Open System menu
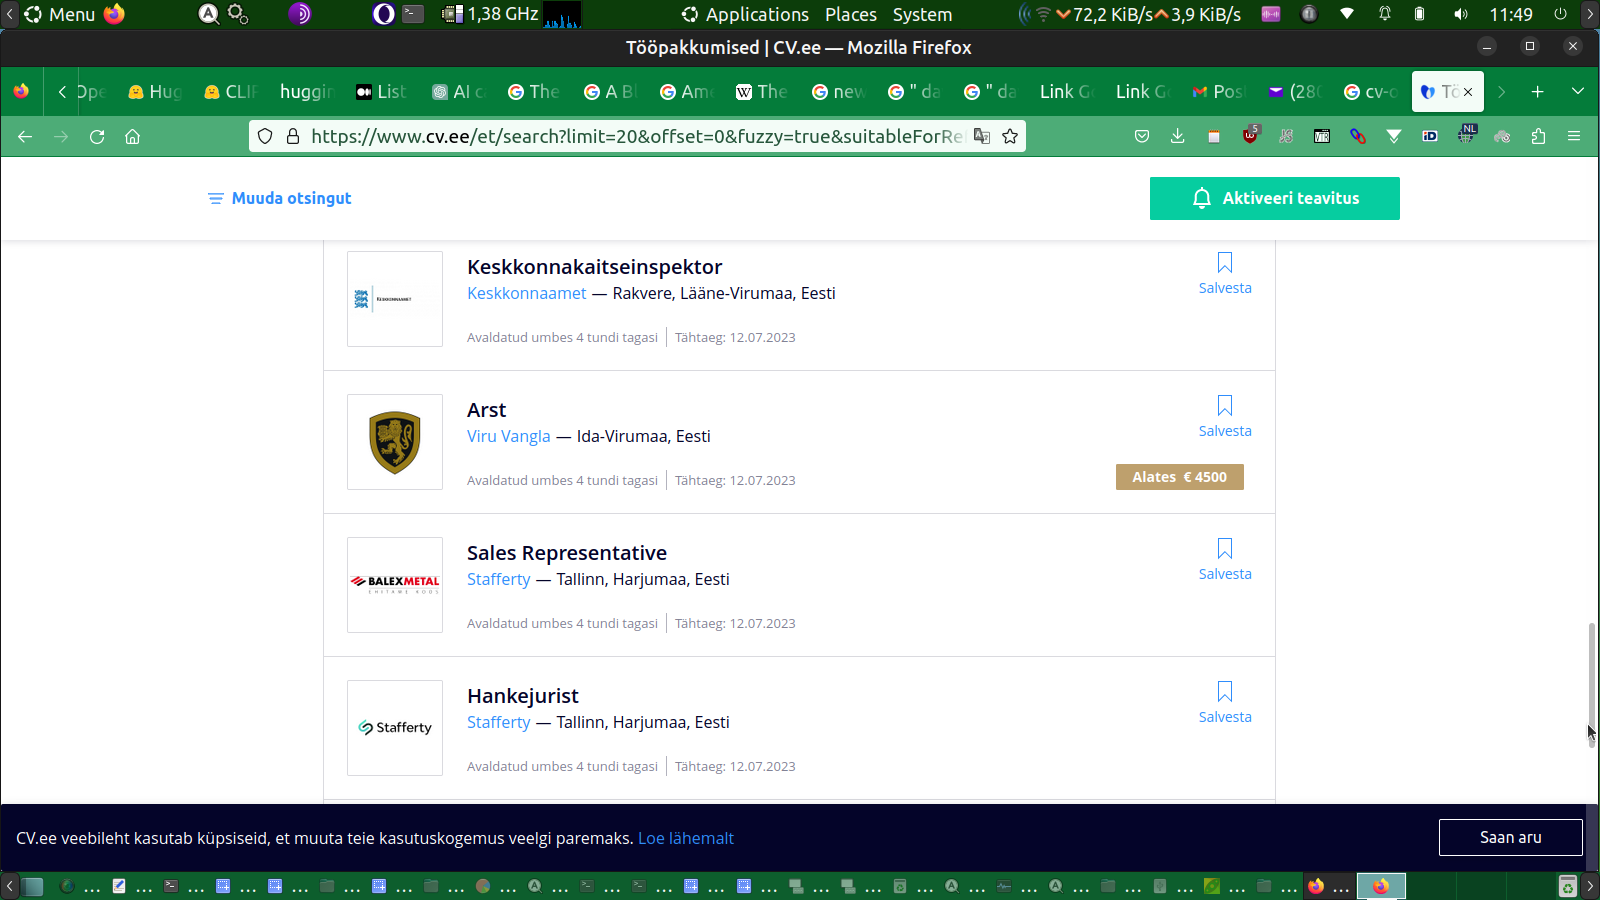Screen dimensions: 1600x900 coord(922,14)
